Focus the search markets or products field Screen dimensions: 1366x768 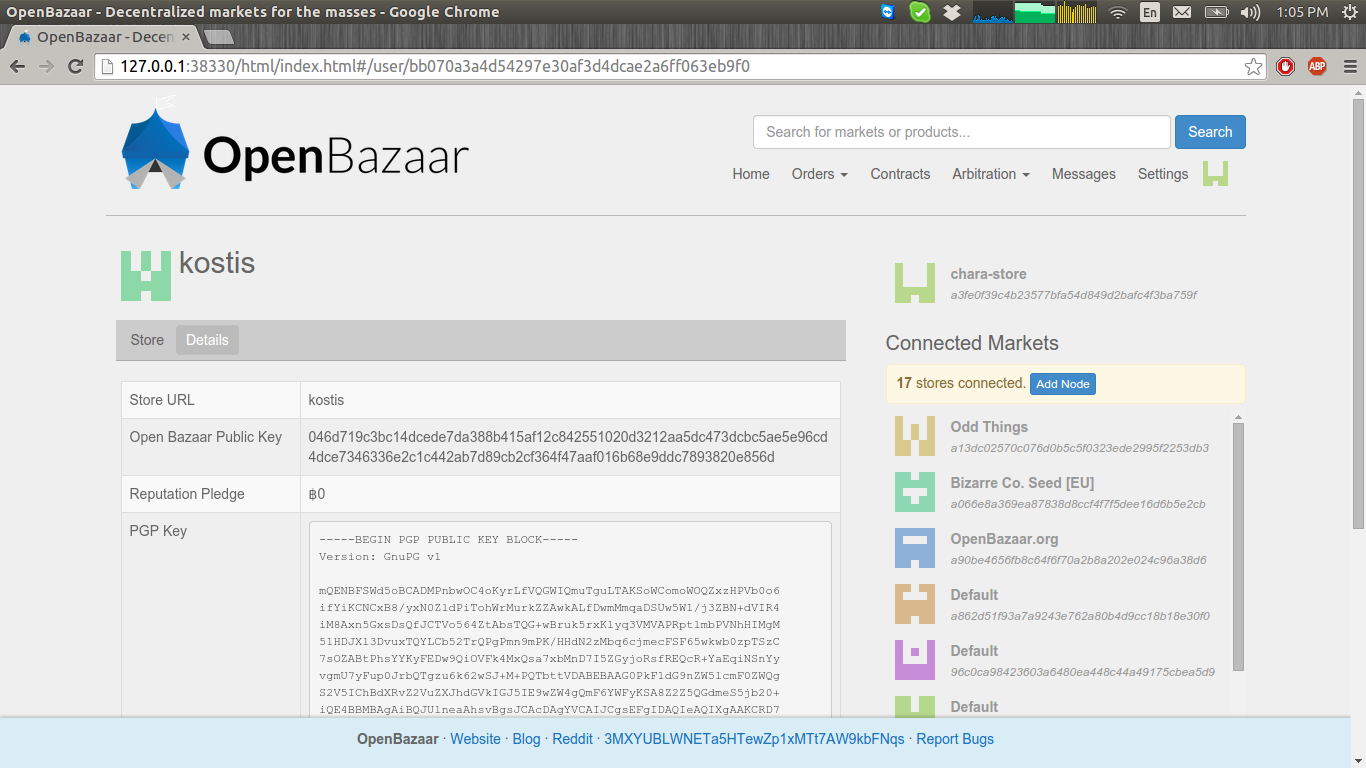click(x=961, y=132)
